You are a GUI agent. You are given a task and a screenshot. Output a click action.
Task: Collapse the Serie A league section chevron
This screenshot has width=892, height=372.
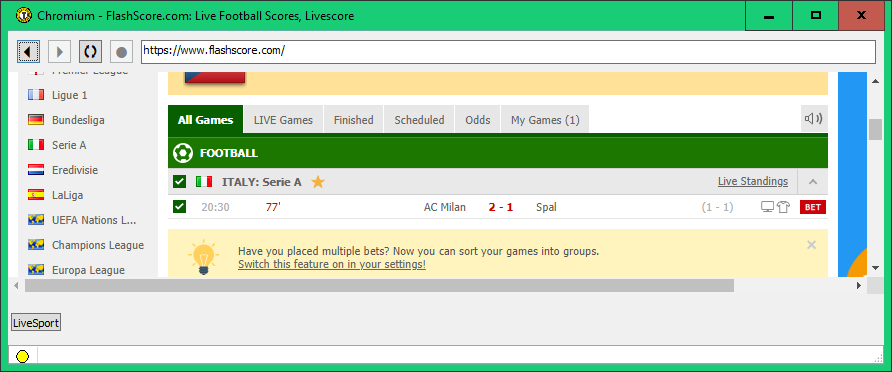[x=813, y=182]
